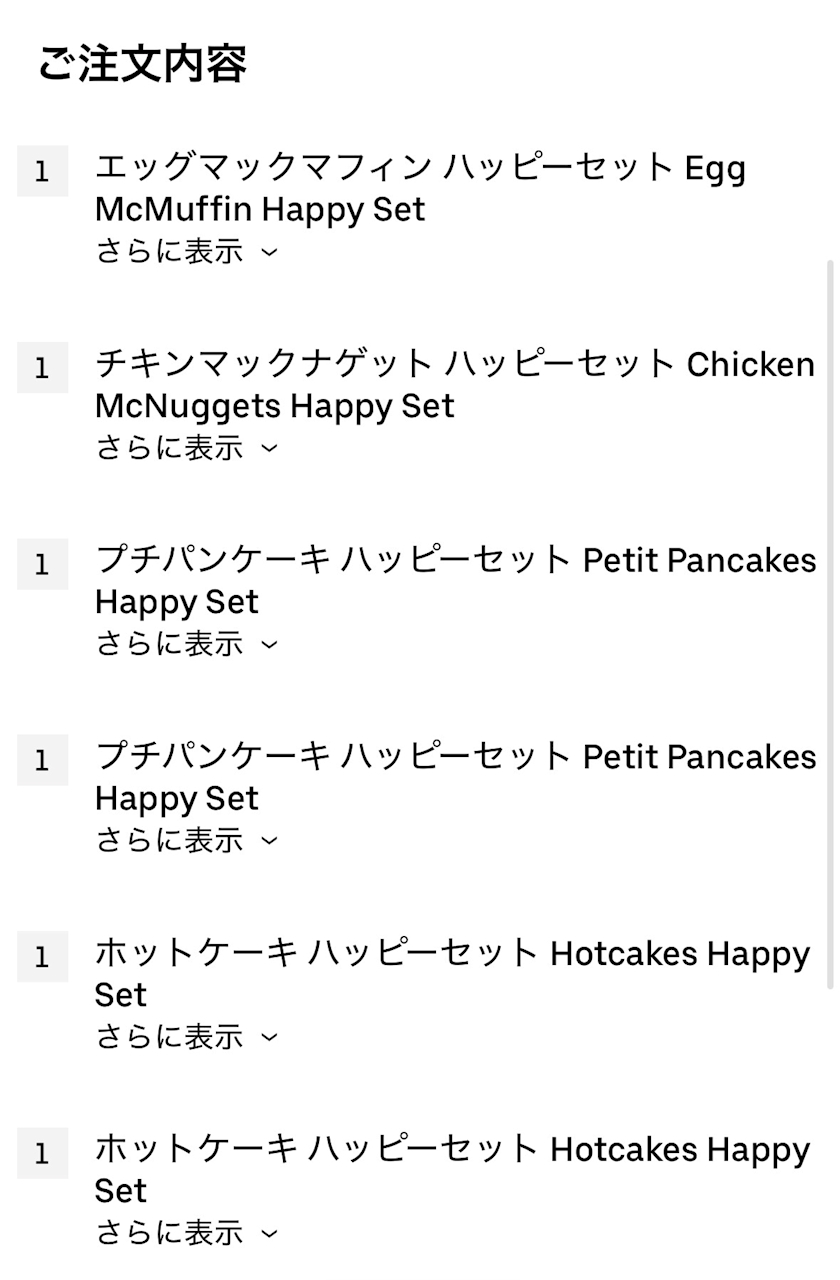Click quantity badge beside Egg McMuffin Happy Set
Viewport: 840px width, 1280px height.
coord(42,171)
